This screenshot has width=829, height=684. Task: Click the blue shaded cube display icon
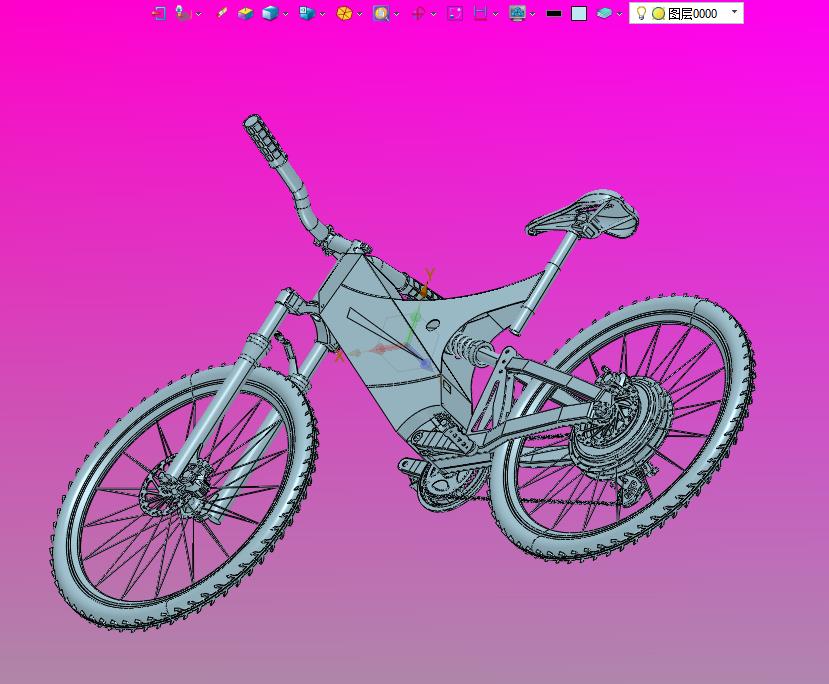[270, 13]
